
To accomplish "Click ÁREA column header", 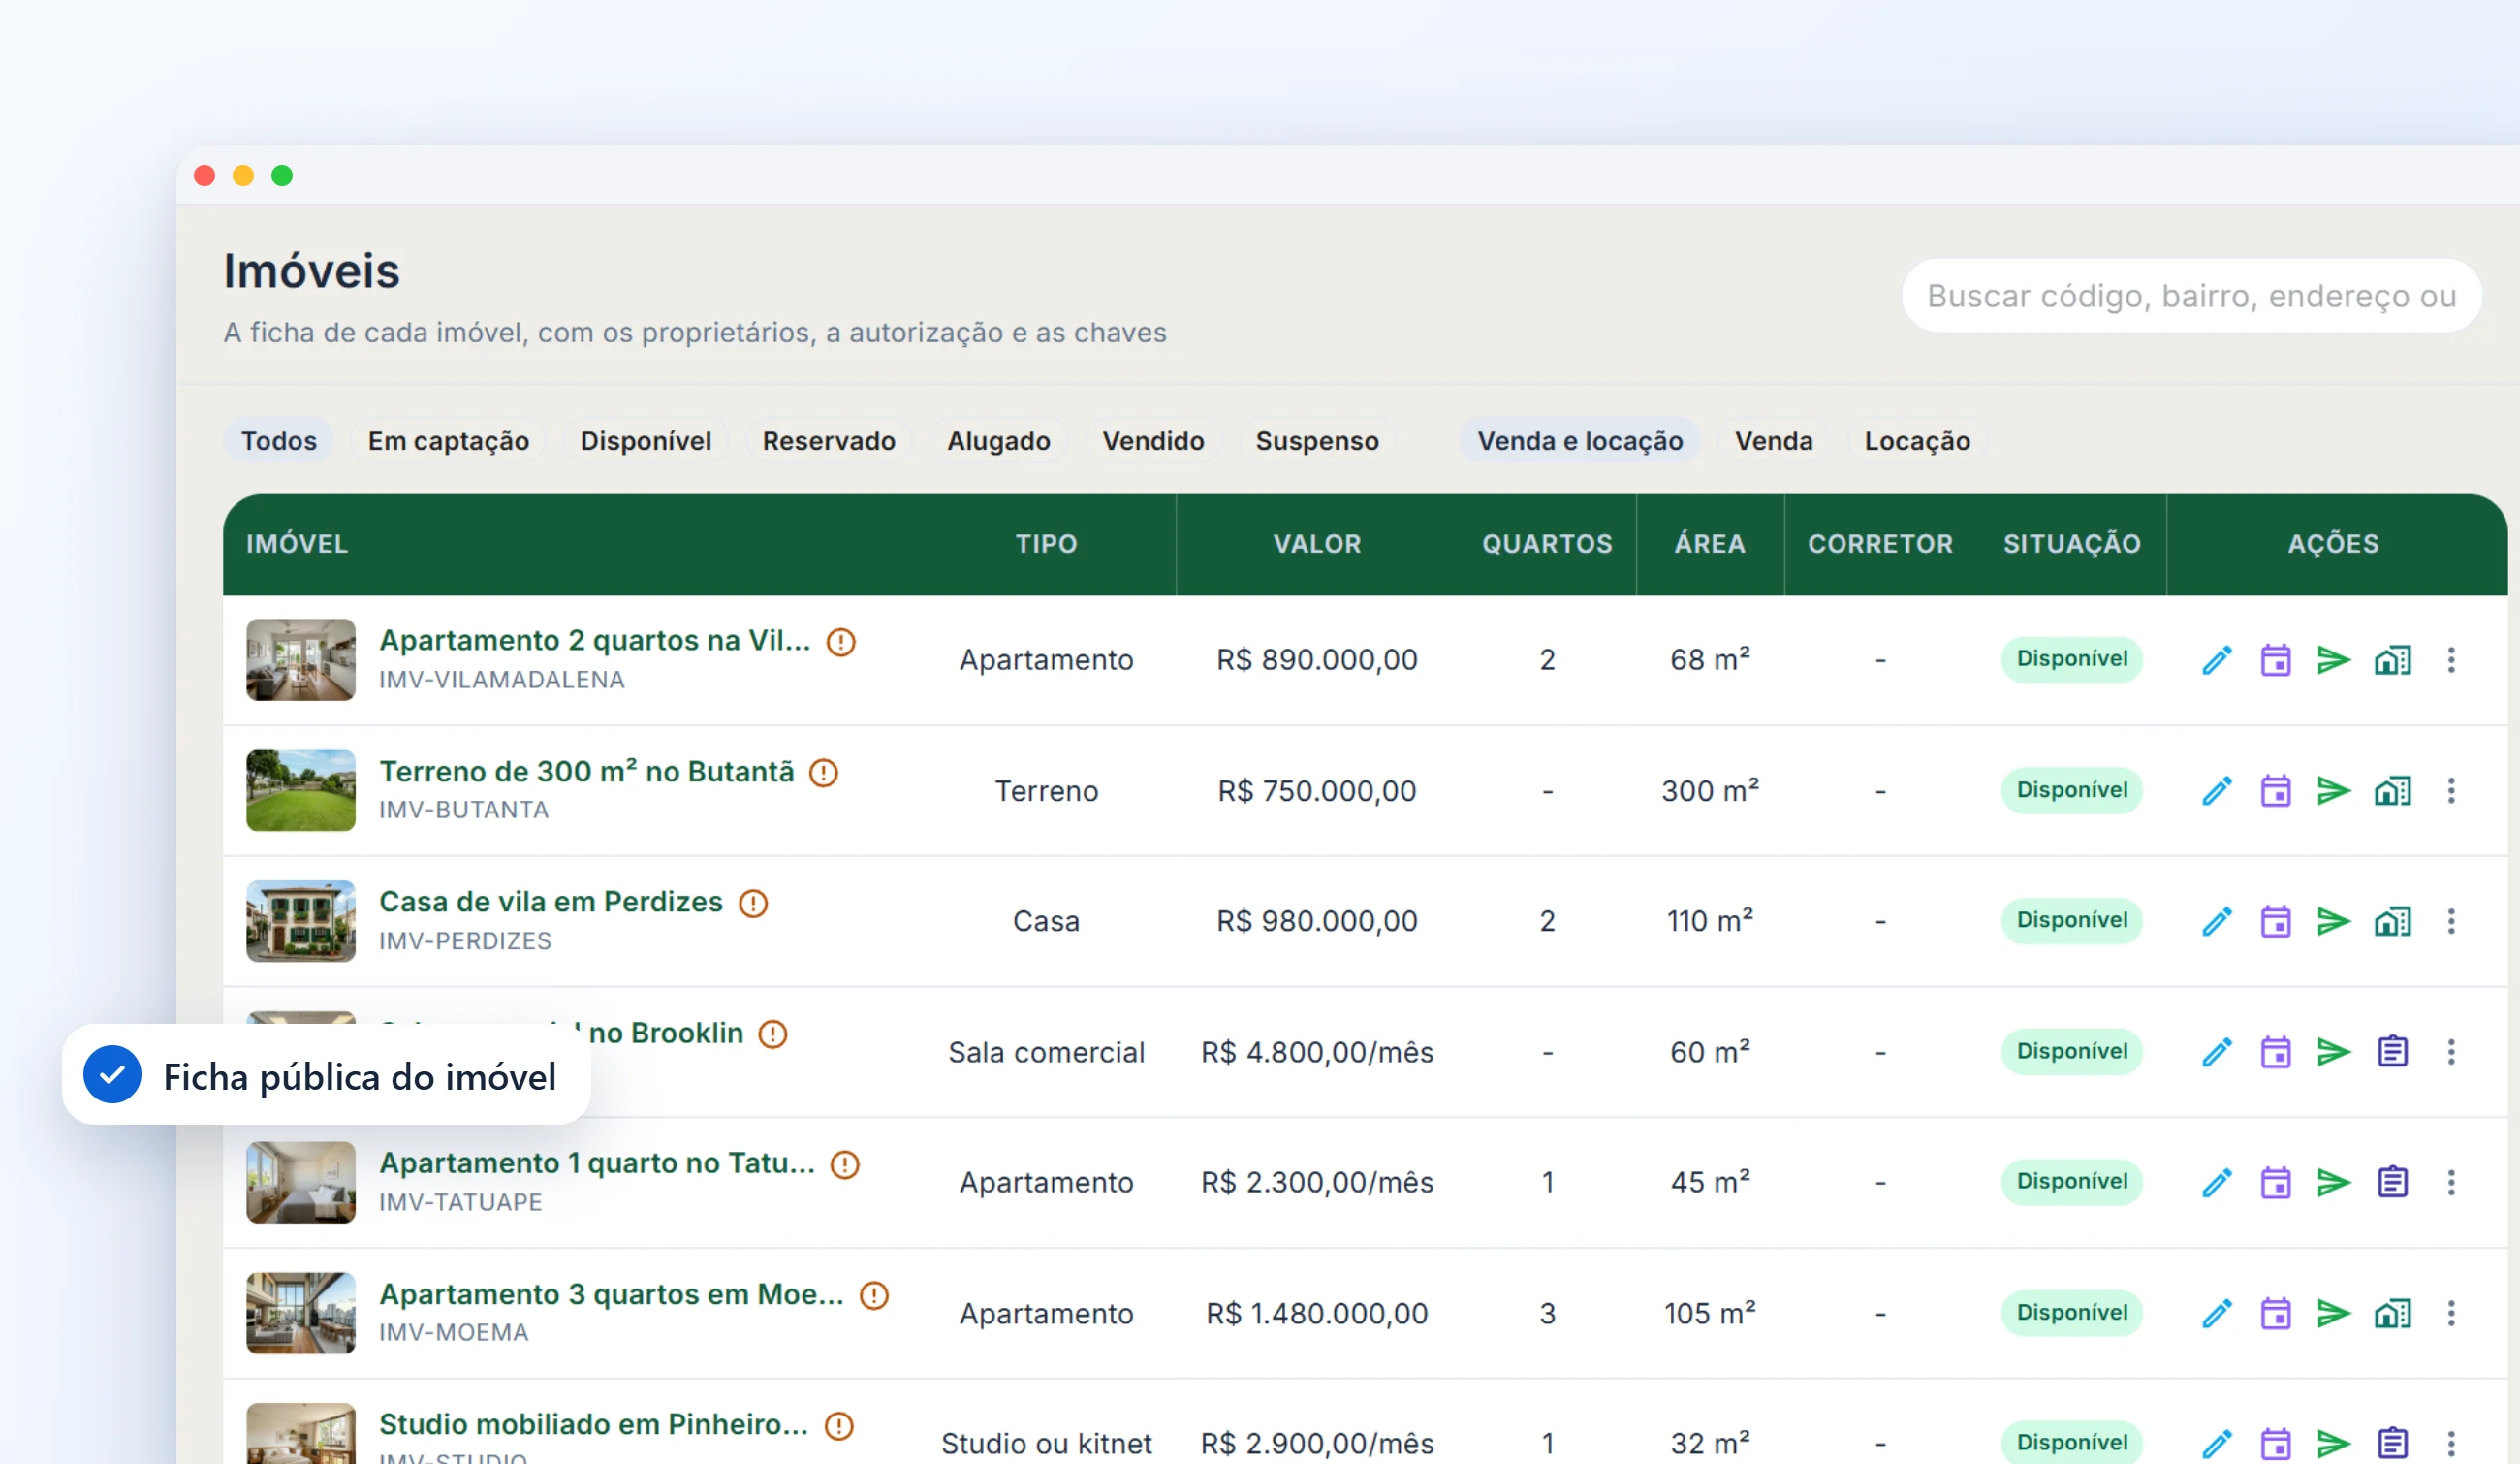I will (1709, 544).
